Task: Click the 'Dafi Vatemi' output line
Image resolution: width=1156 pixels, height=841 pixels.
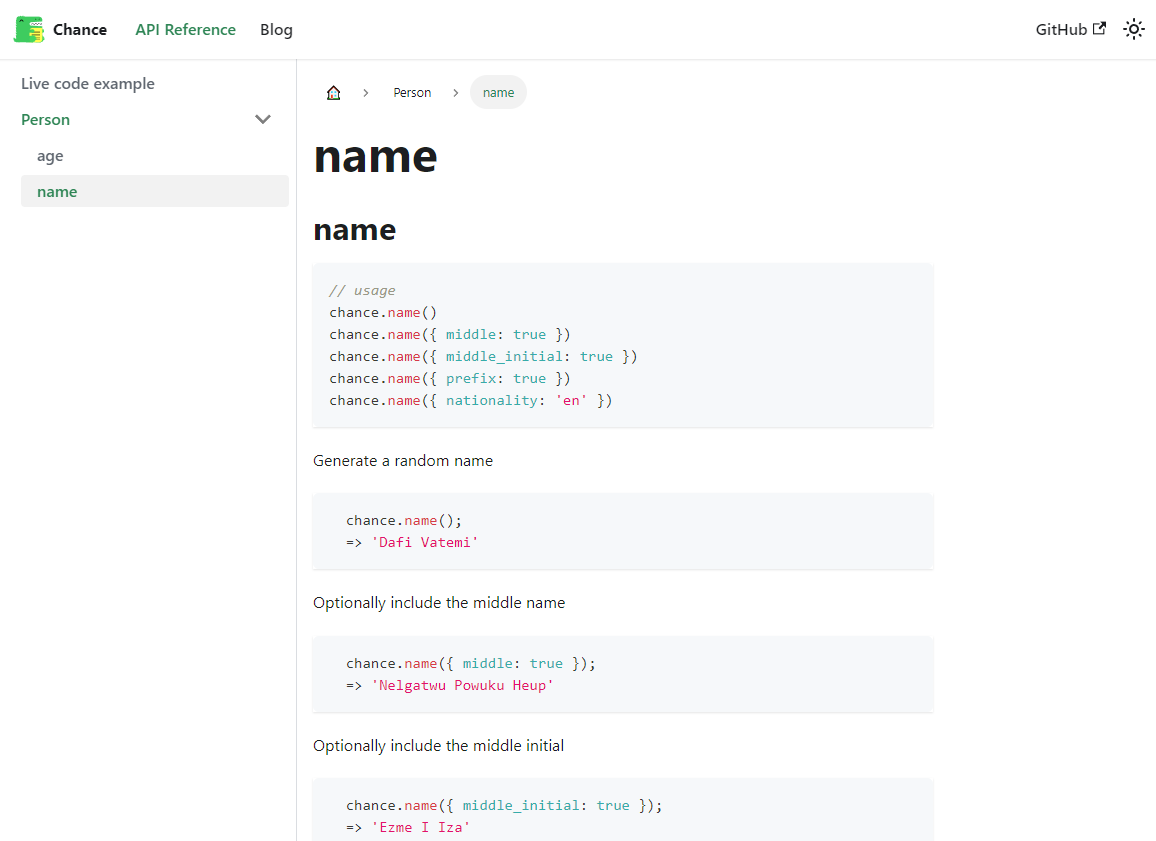Action: tap(412, 542)
